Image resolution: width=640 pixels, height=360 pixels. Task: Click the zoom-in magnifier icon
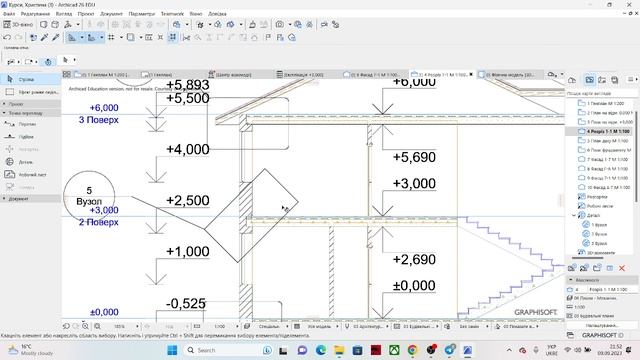tap(85, 326)
